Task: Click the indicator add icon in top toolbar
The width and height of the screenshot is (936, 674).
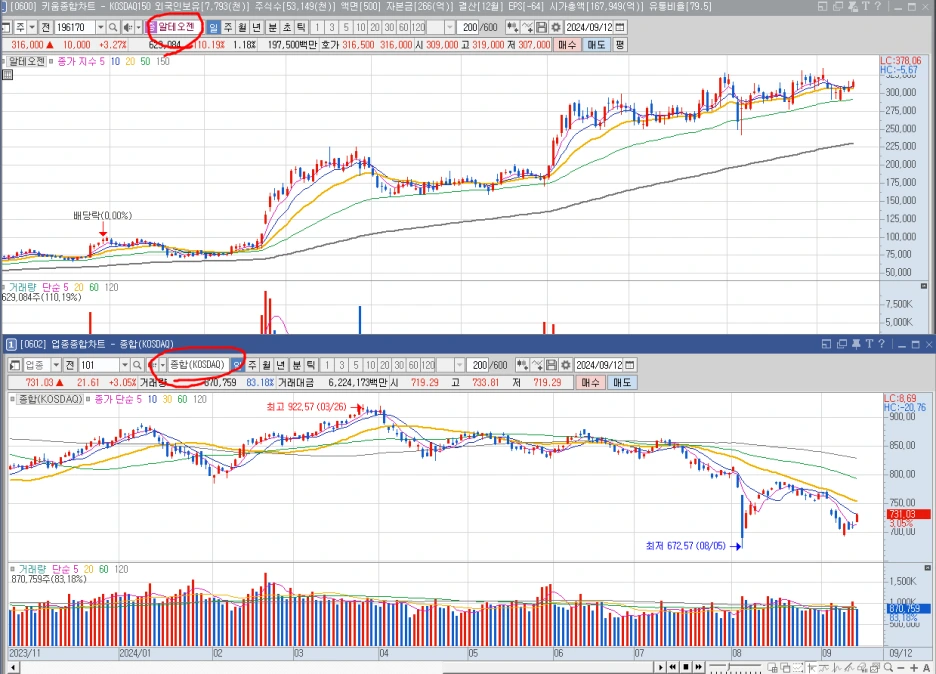Action: tap(512, 27)
